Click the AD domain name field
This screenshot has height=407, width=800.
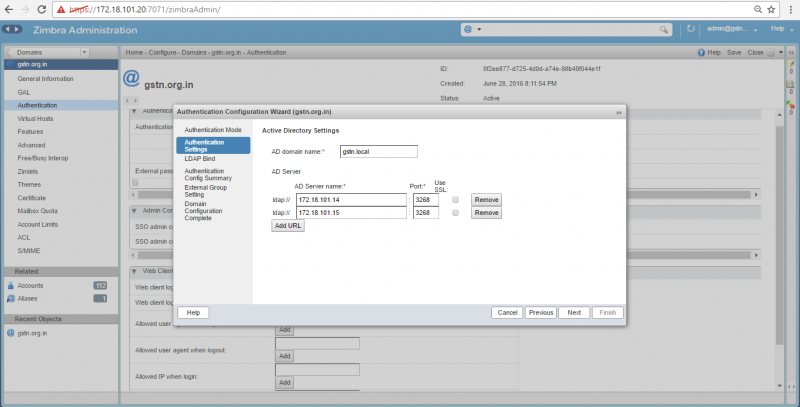379,151
